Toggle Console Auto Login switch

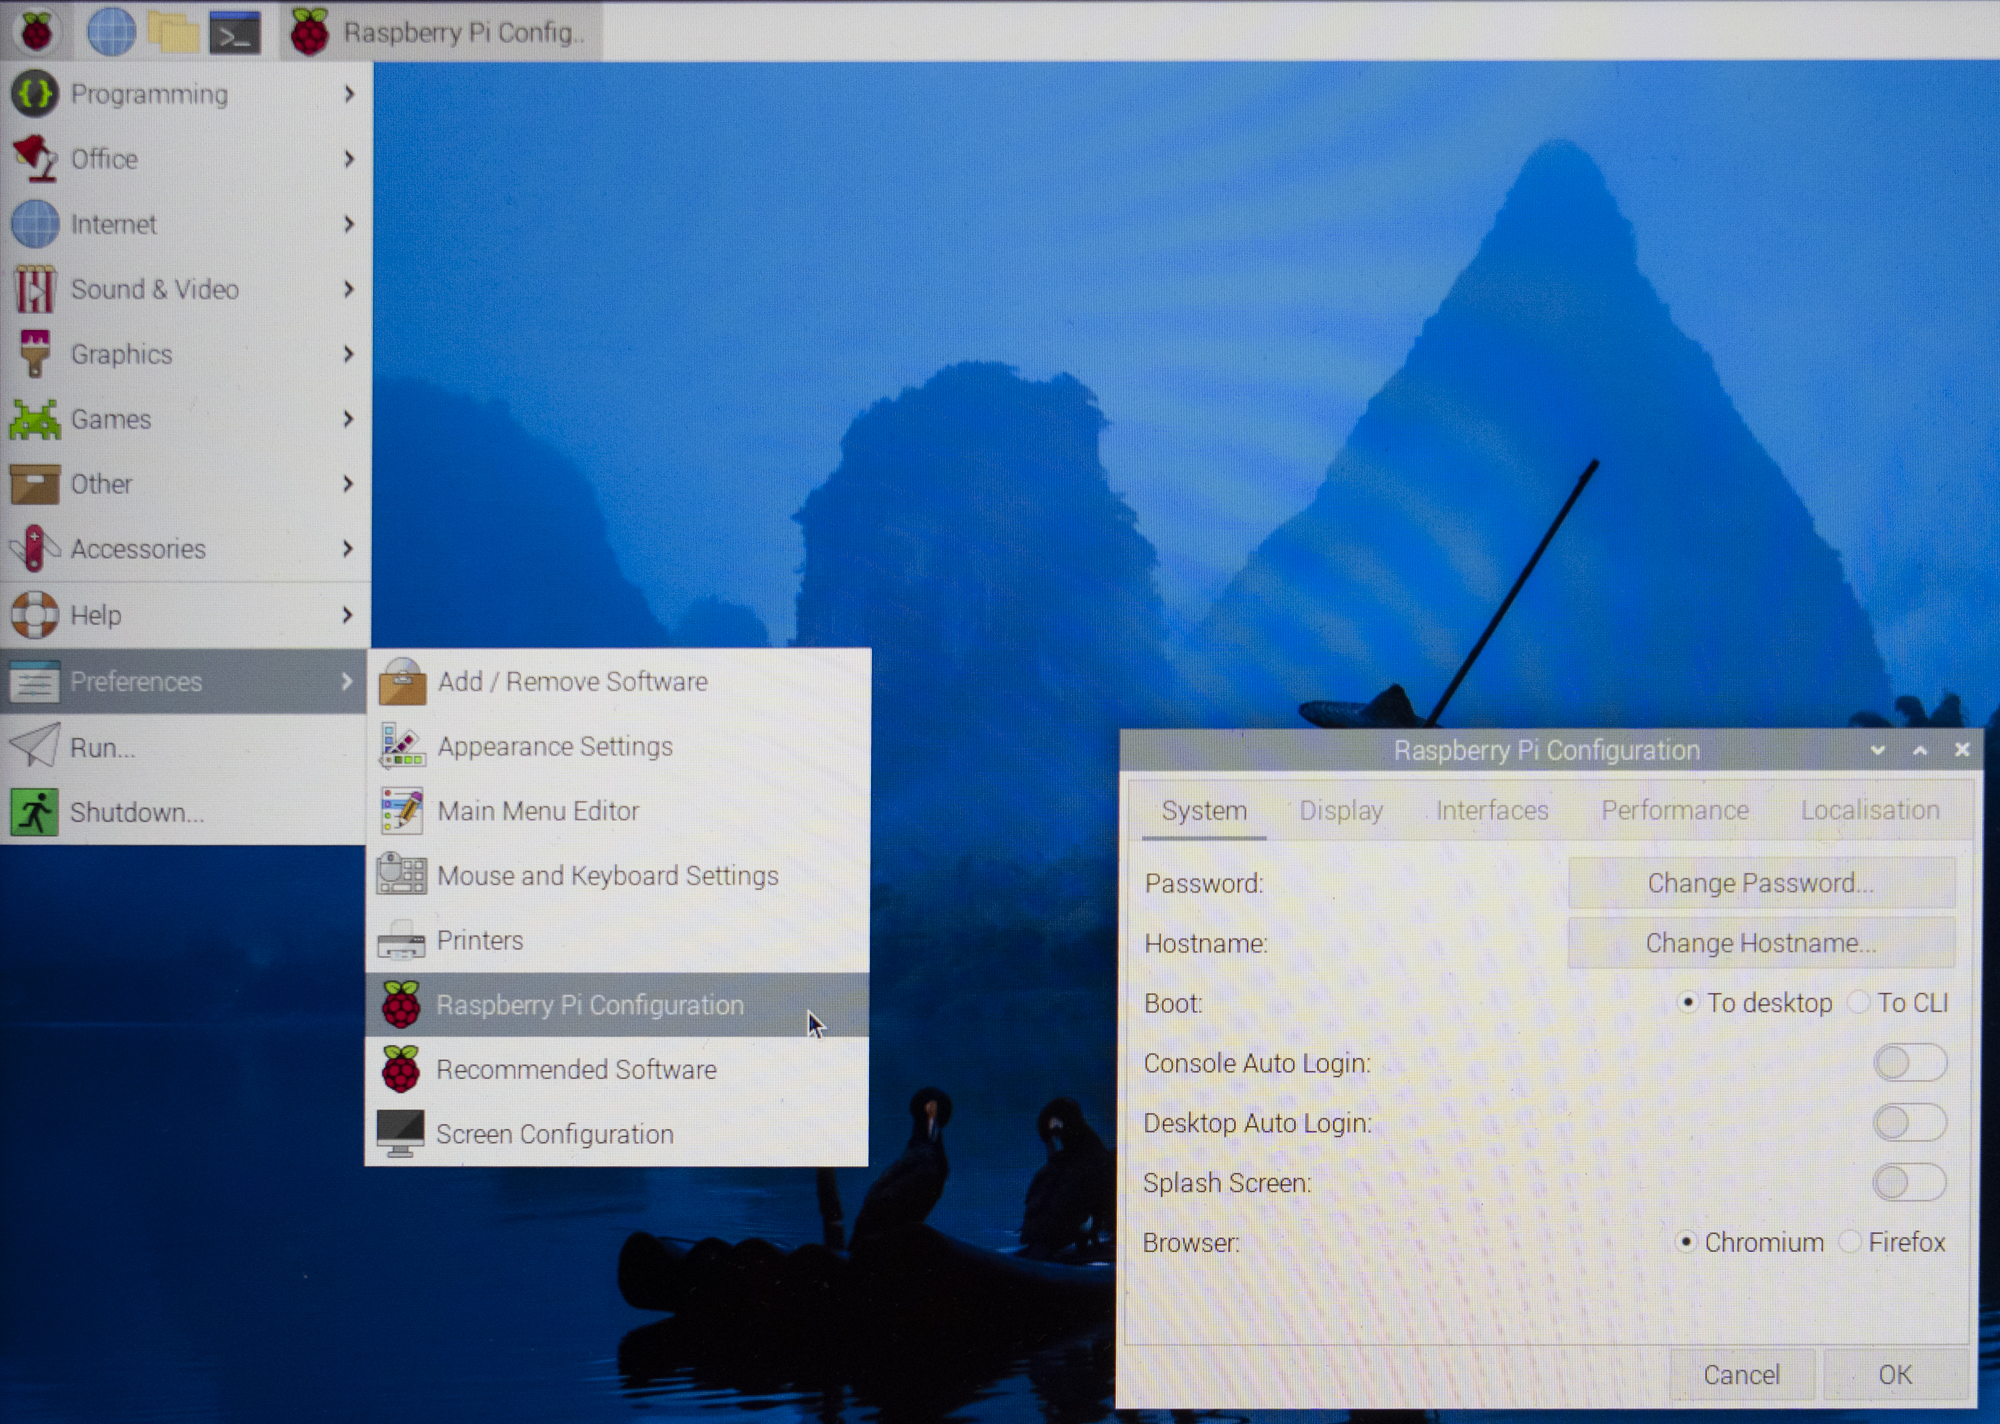1908,1063
